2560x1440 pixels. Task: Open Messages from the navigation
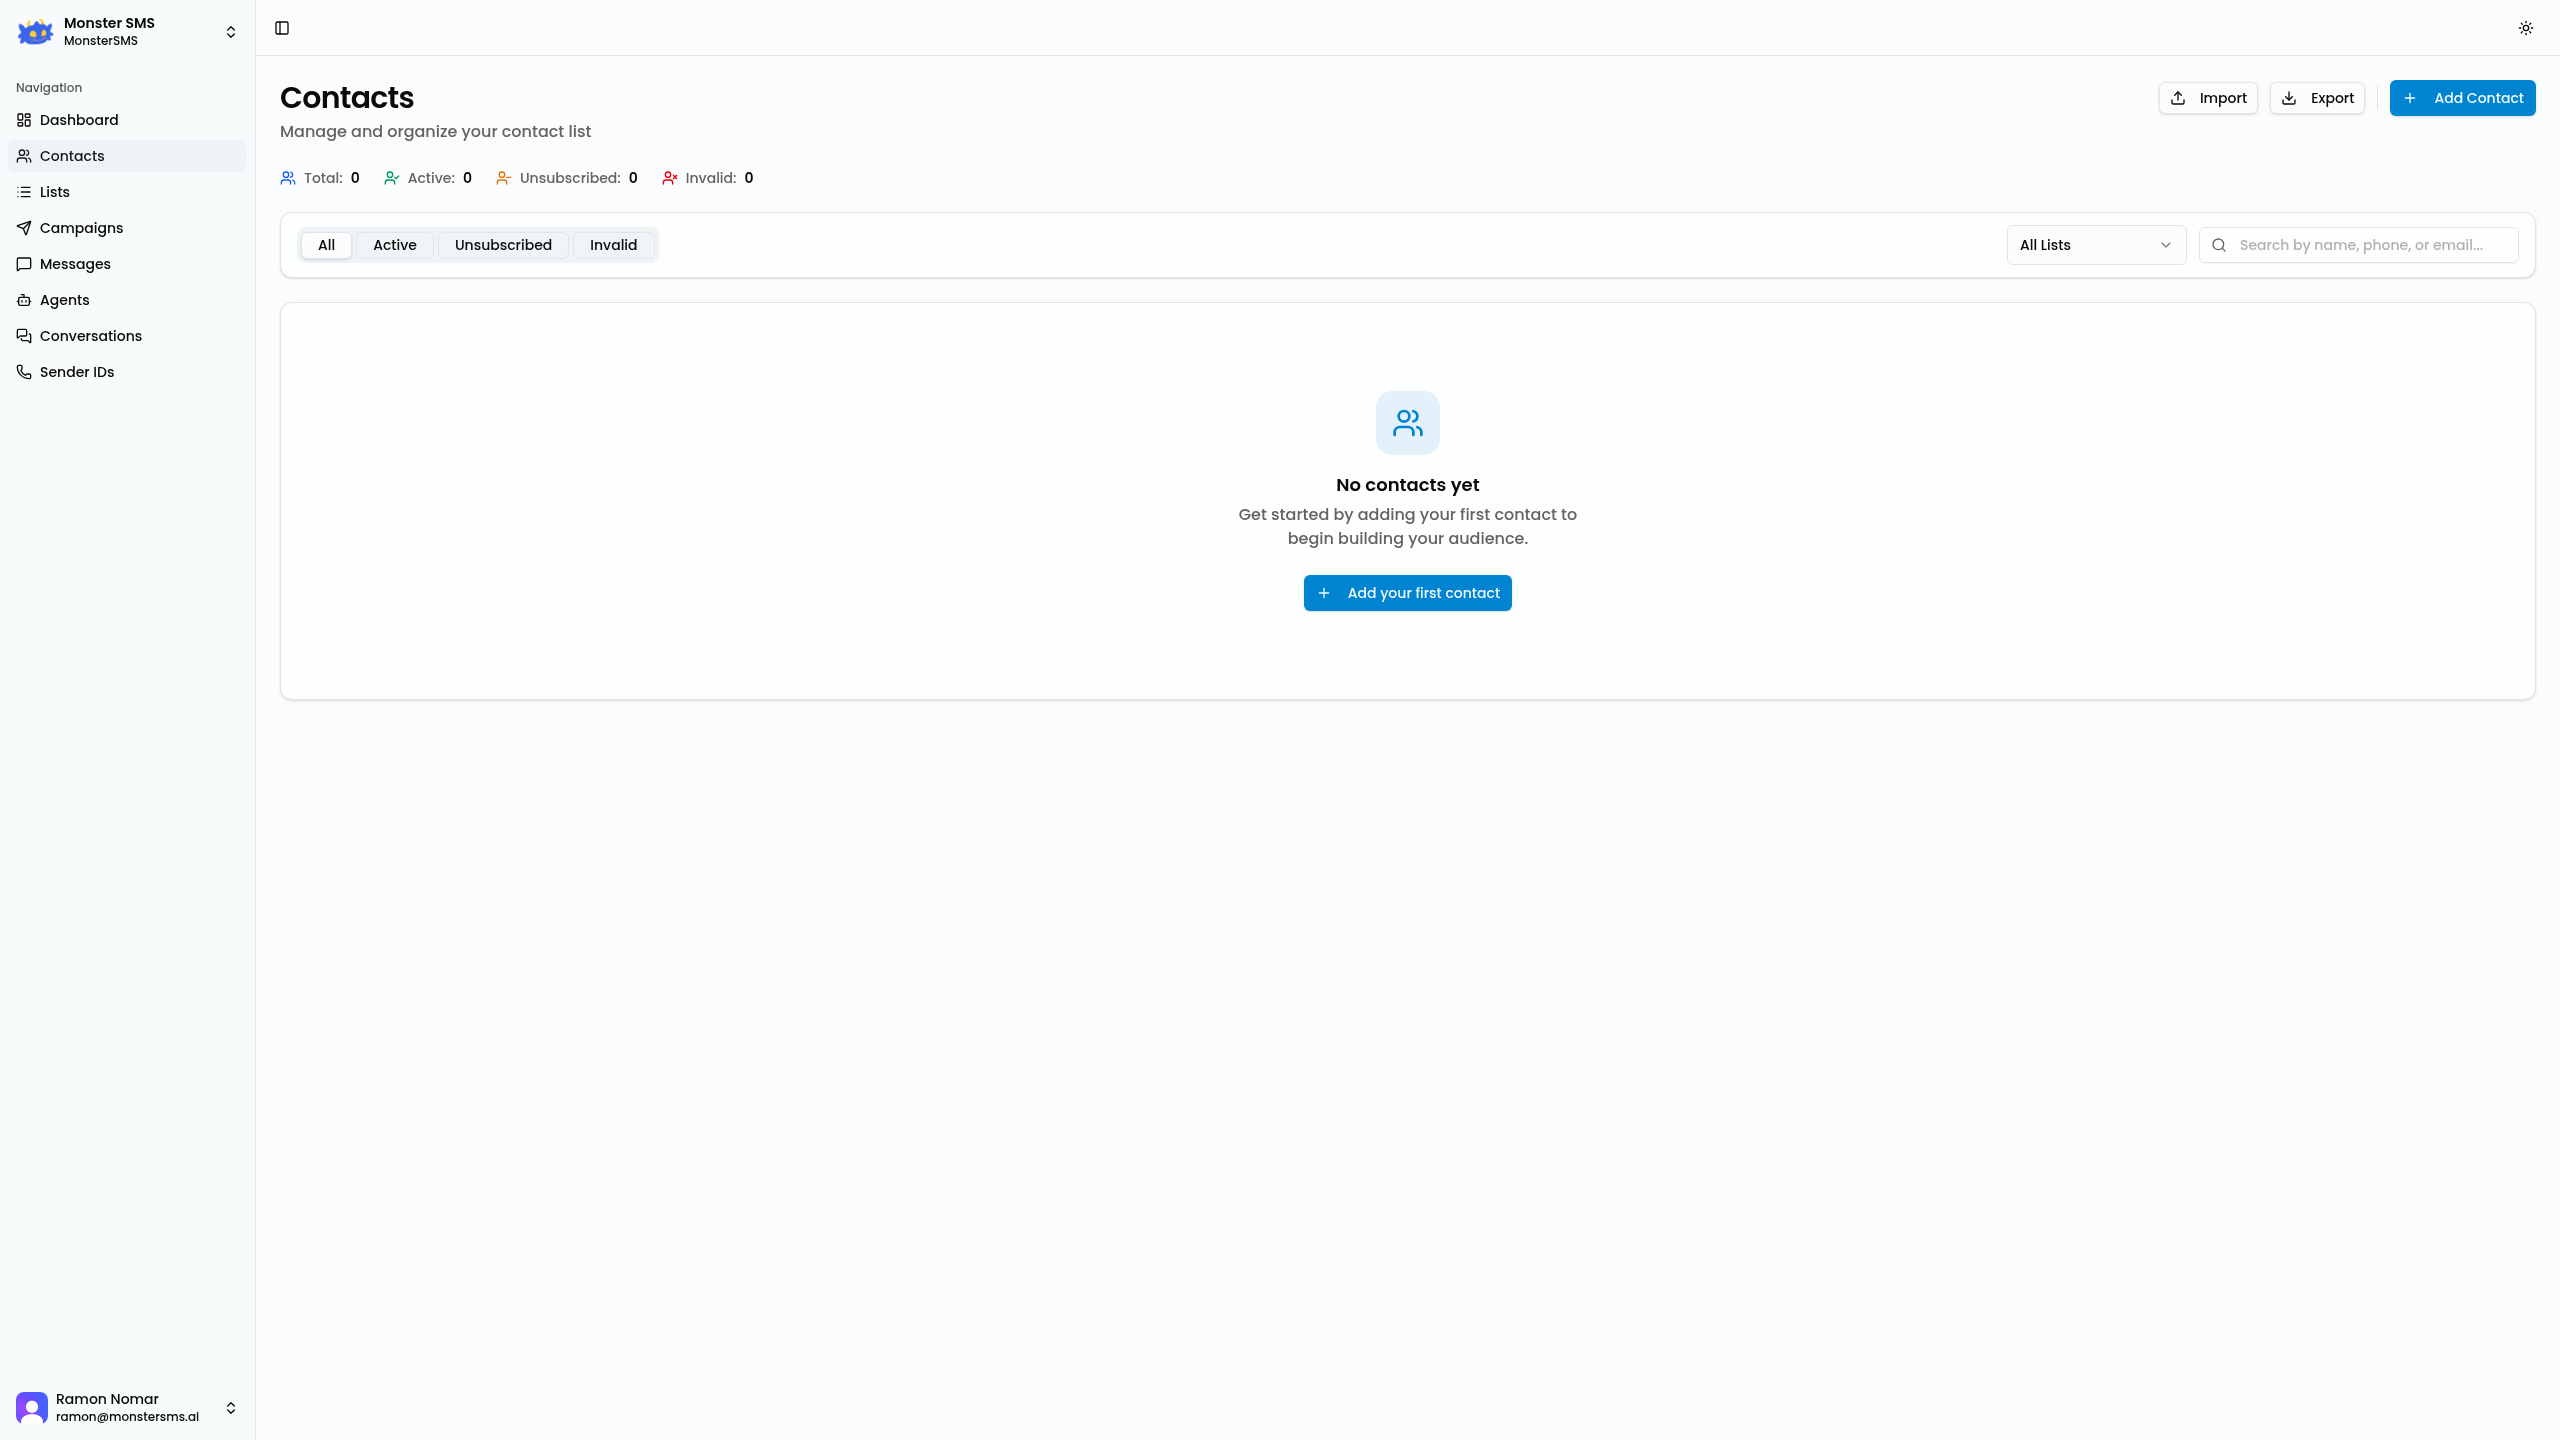click(x=127, y=264)
